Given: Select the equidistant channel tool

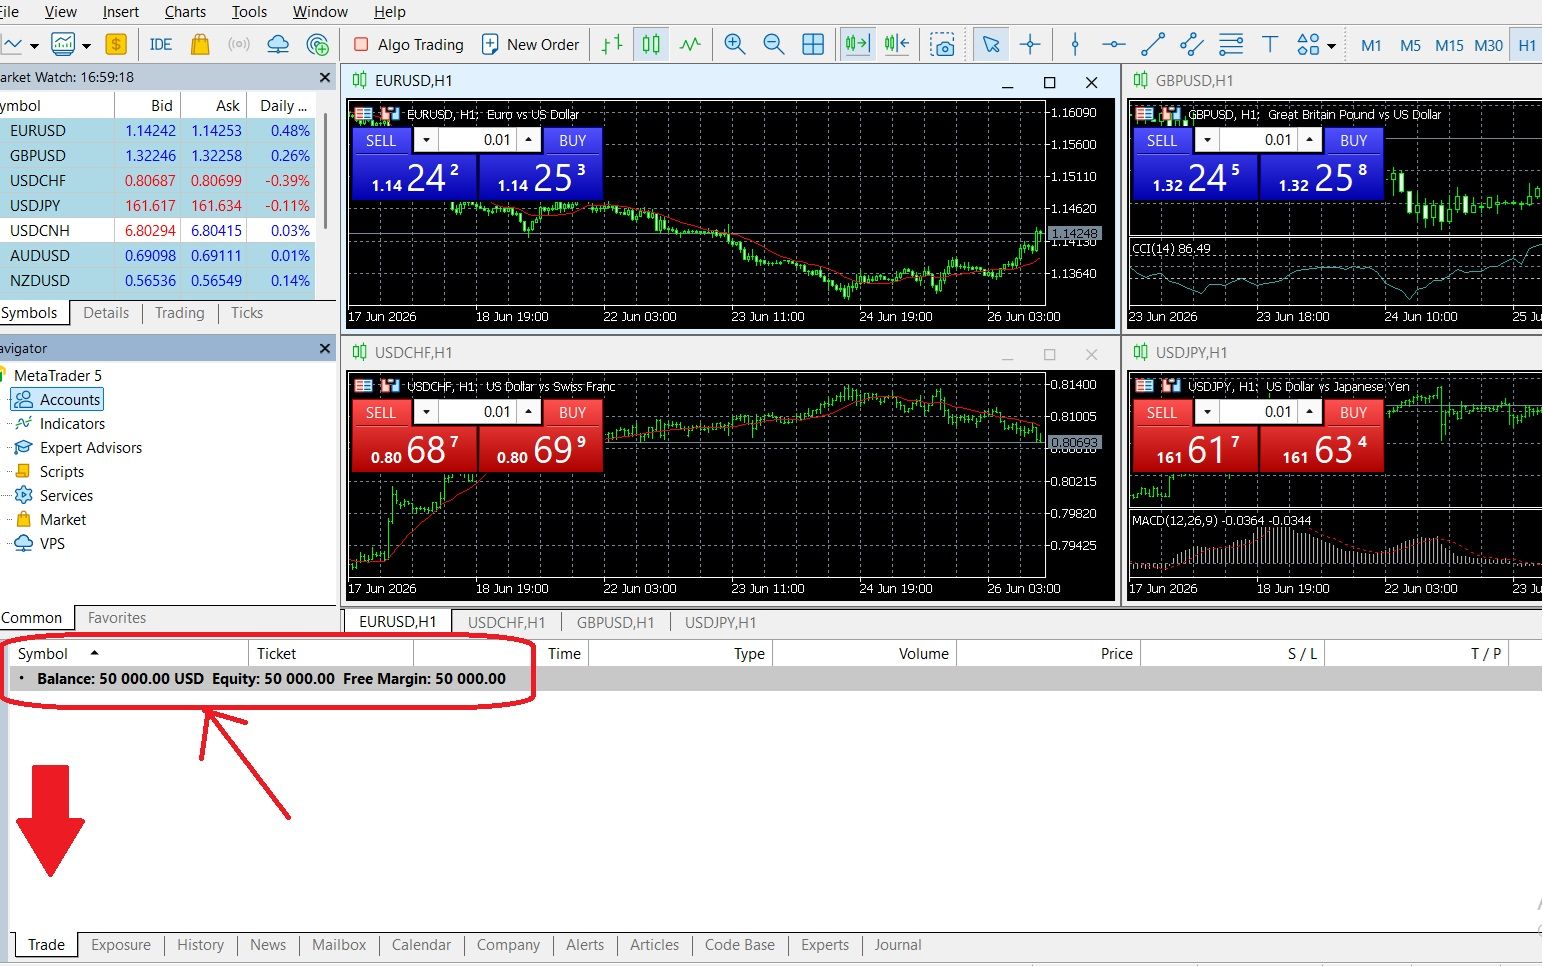Looking at the screenshot, I should (x=1191, y=44).
